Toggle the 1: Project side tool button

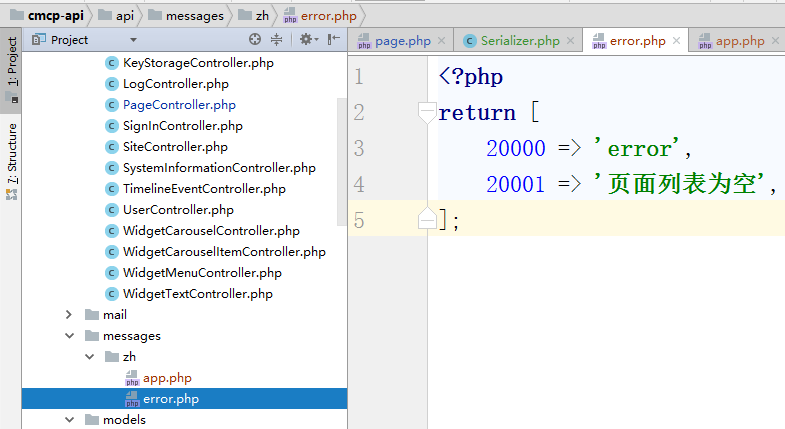coord(11,65)
